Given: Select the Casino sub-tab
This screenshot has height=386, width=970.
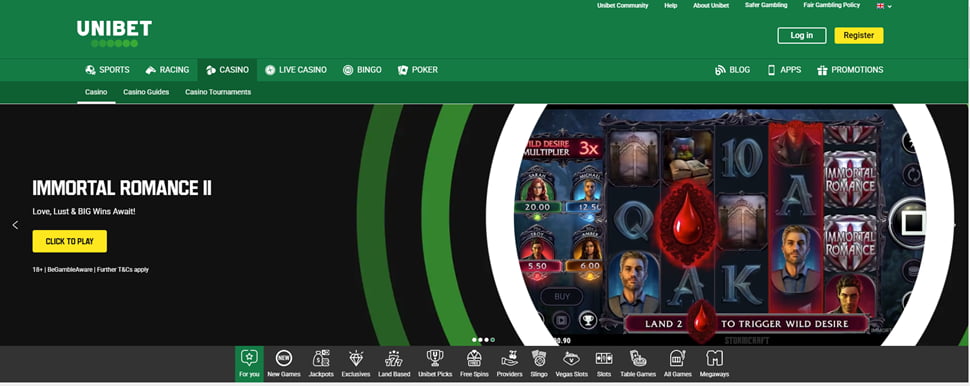Looking at the screenshot, I should tap(96, 92).
